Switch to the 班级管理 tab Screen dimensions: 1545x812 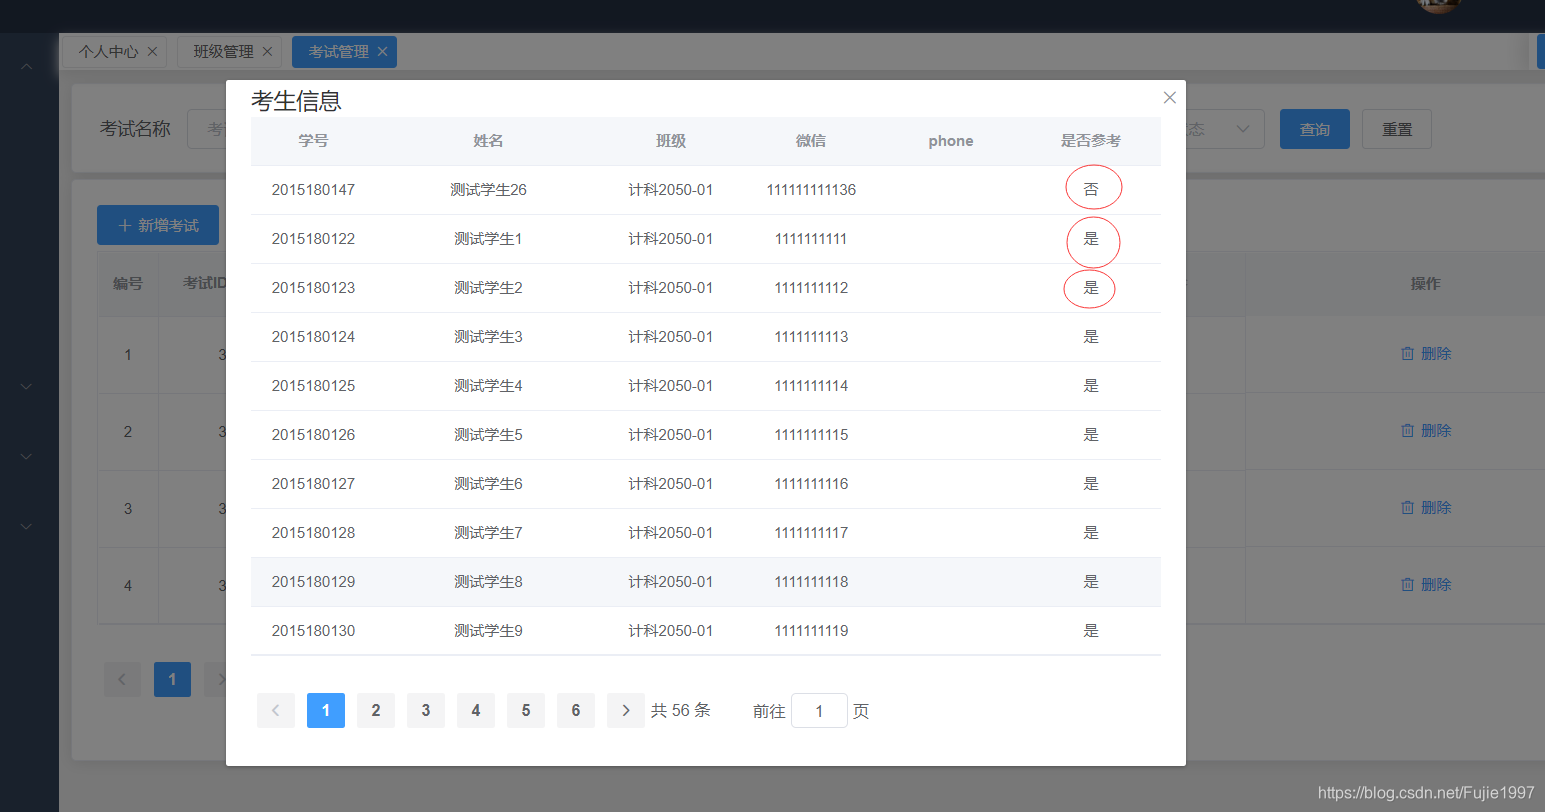click(223, 51)
